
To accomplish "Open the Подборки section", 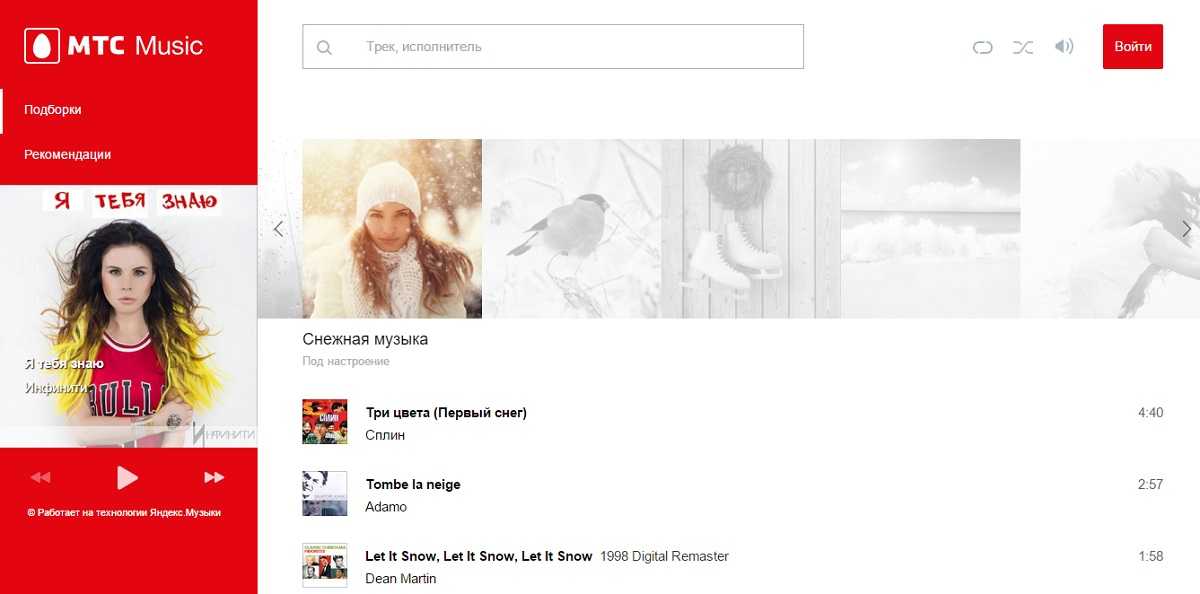I will (x=53, y=110).
